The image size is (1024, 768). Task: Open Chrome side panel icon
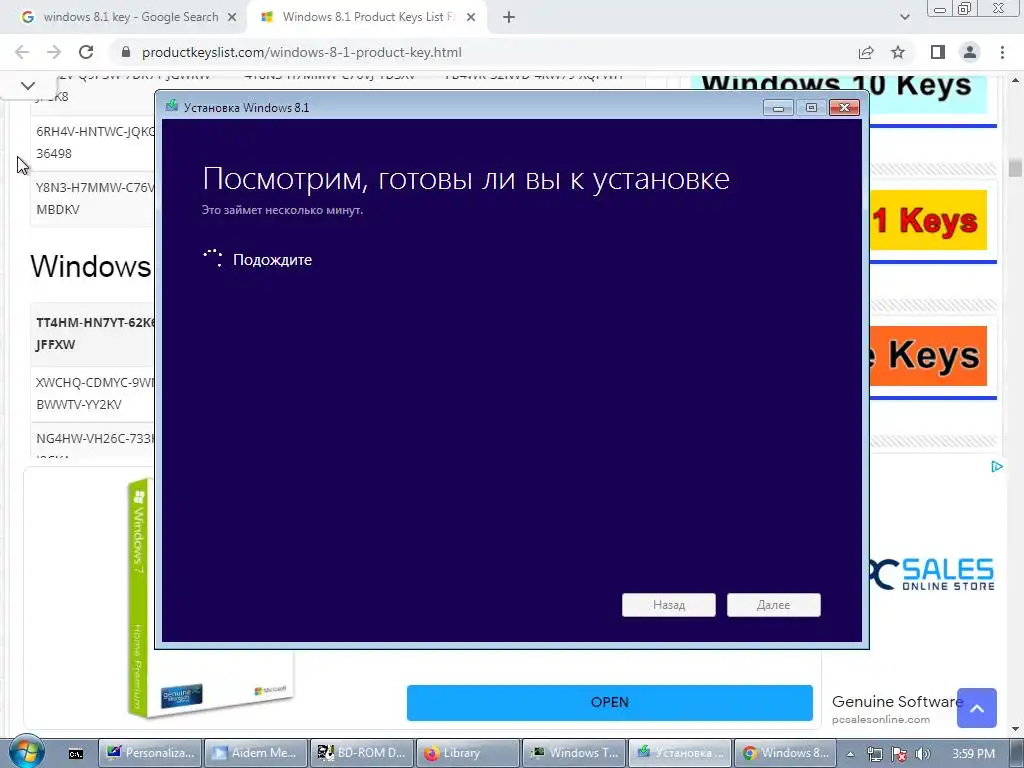(938, 52)
